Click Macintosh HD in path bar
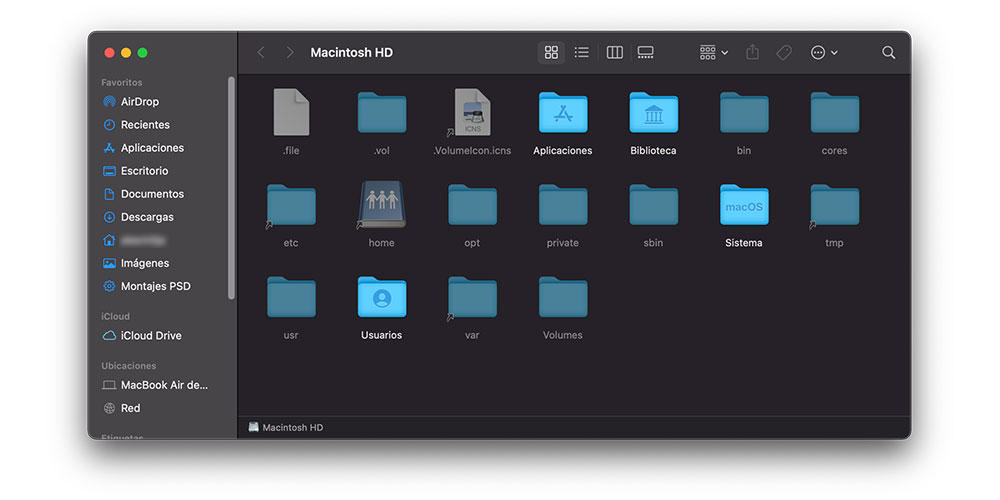This screenshot has width=1000, height=500. (292, 427)
